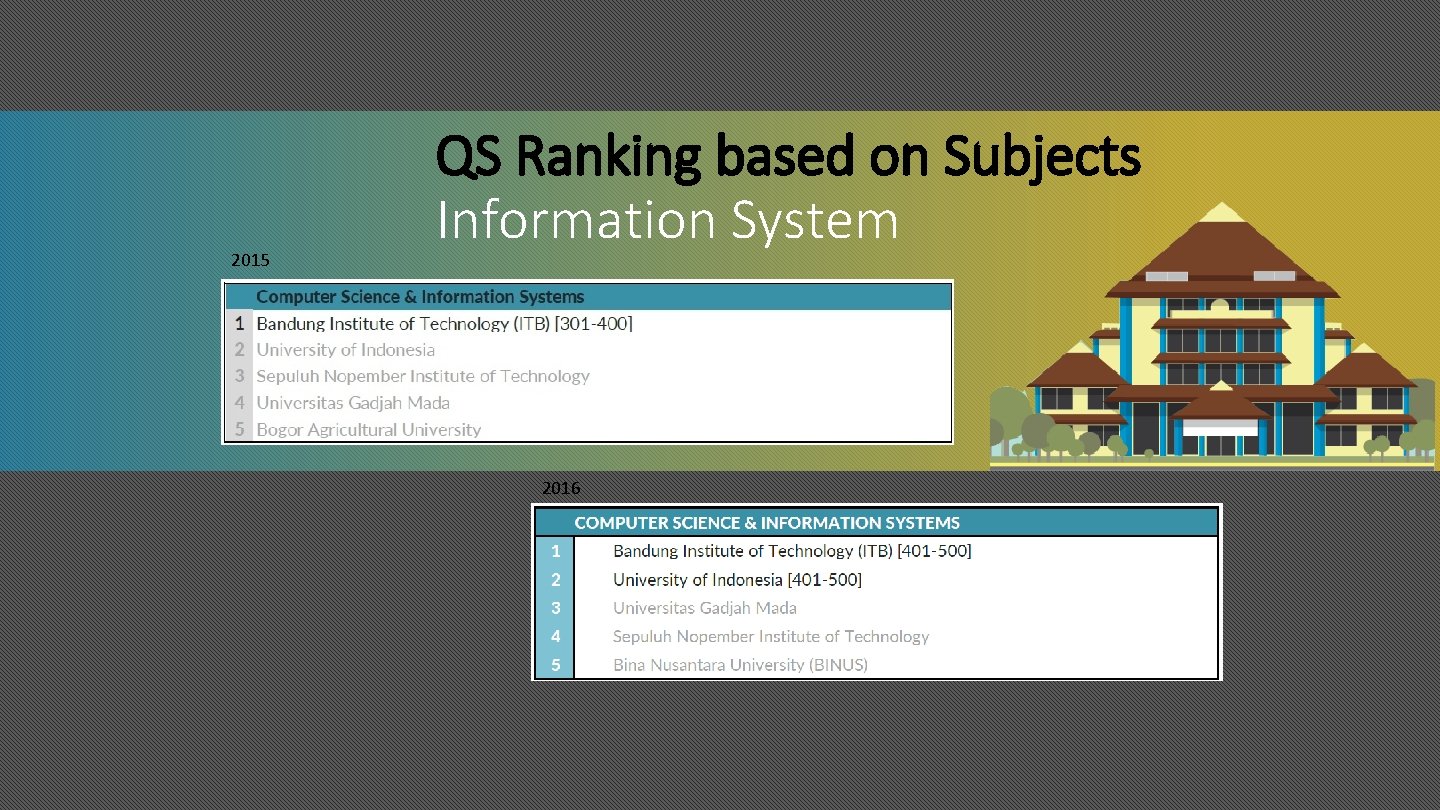This screenshot has width=1440, height=810.
Task: Click the 2016 year label
Action: click(560, 488)
